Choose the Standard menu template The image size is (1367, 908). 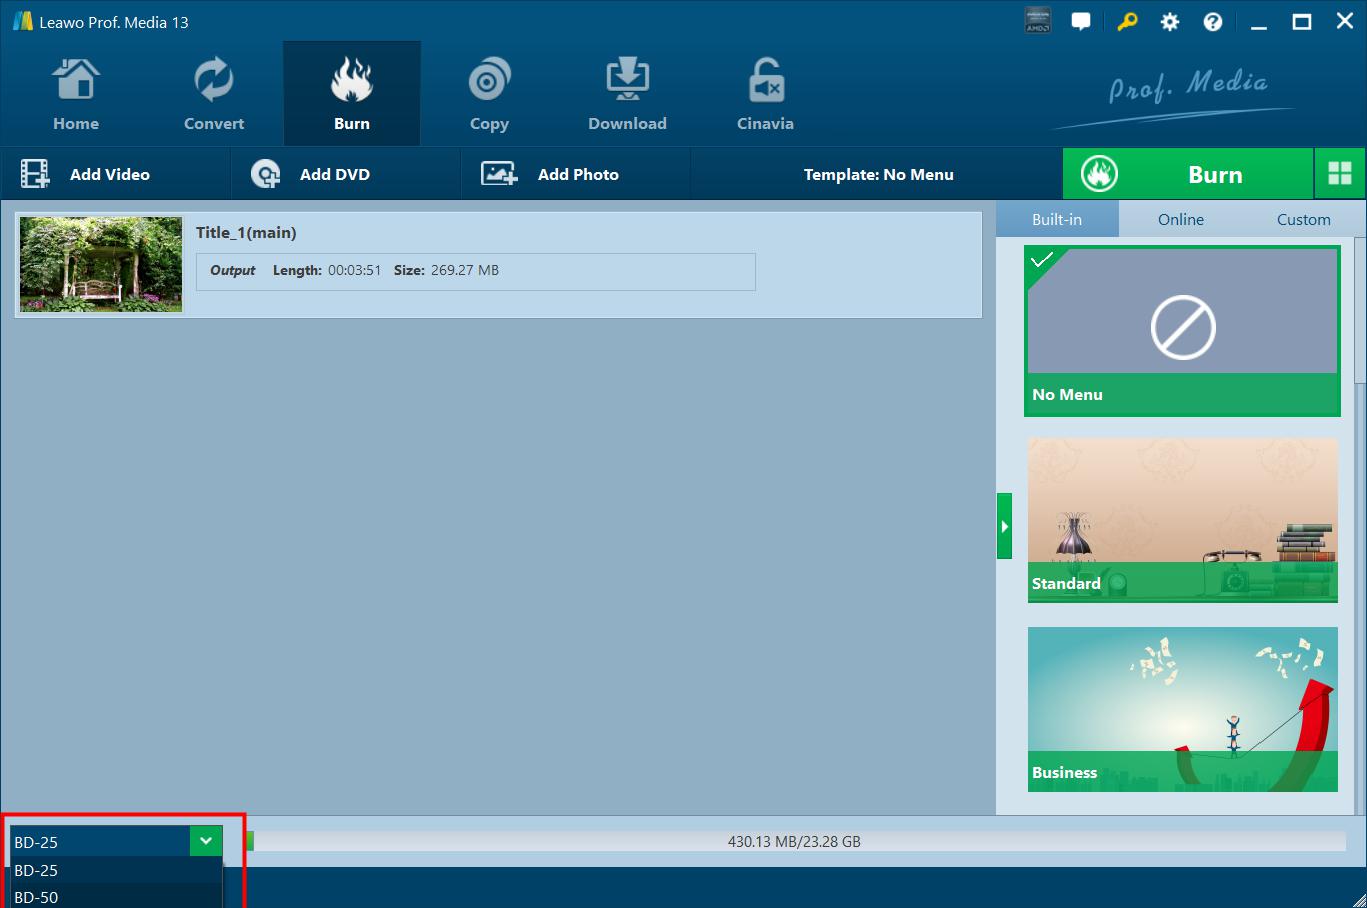point(1182,520)
